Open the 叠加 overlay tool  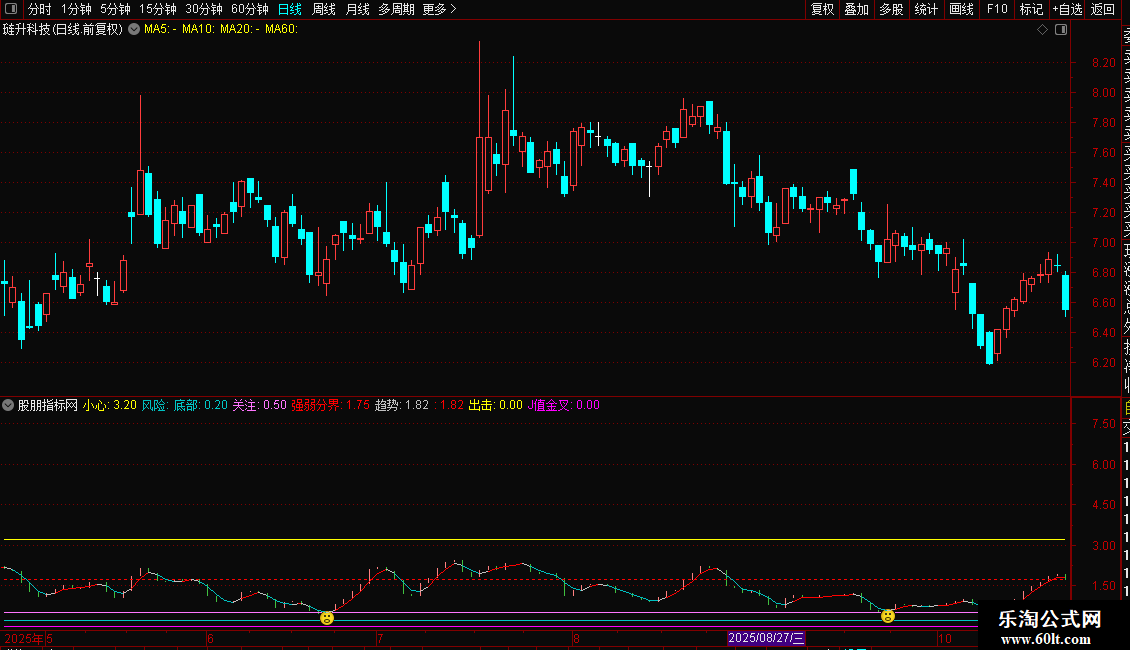point(856,9)
